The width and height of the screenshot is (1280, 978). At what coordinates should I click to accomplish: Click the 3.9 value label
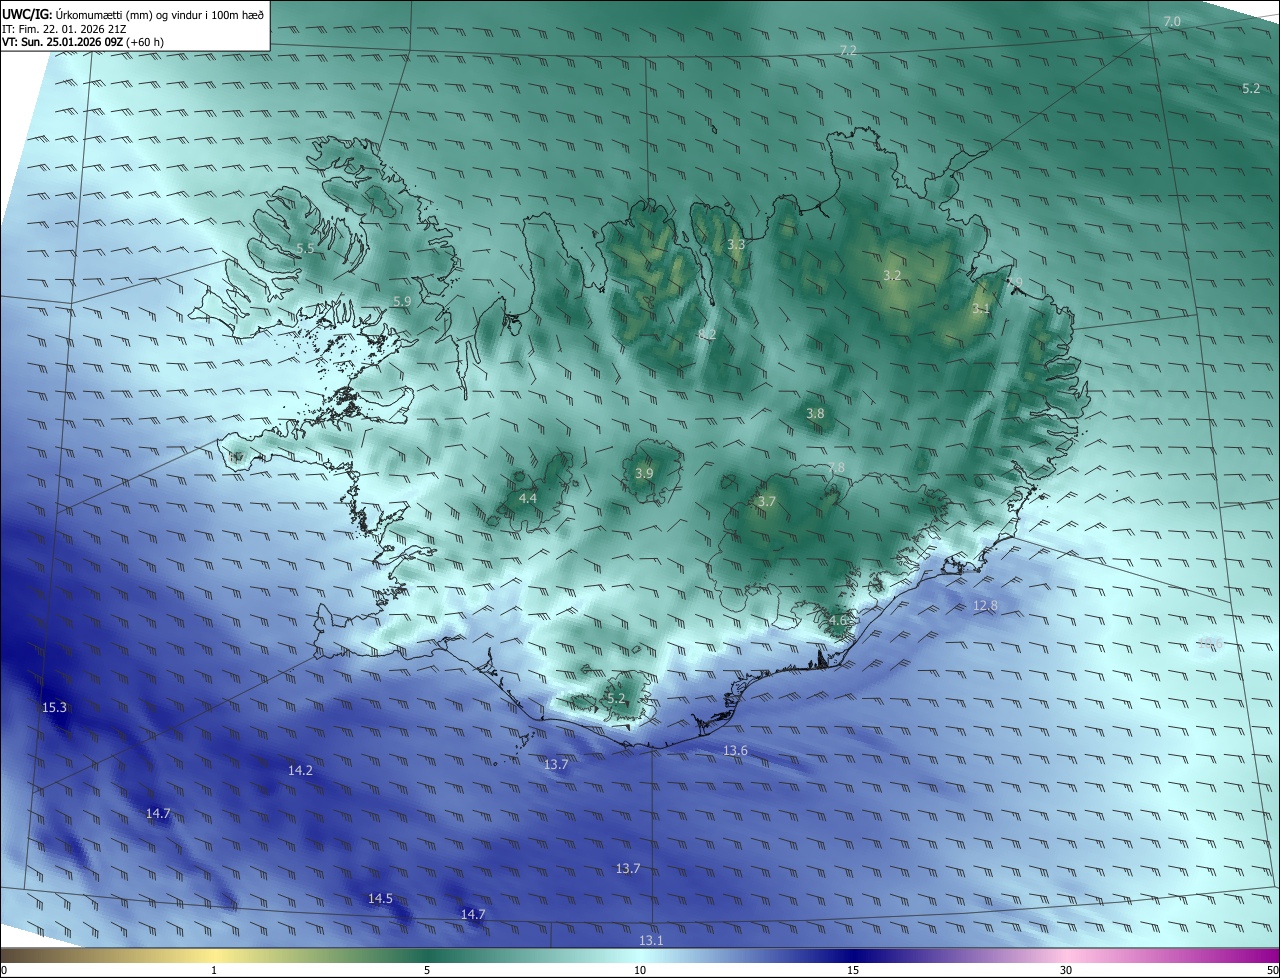coord(644,473)
